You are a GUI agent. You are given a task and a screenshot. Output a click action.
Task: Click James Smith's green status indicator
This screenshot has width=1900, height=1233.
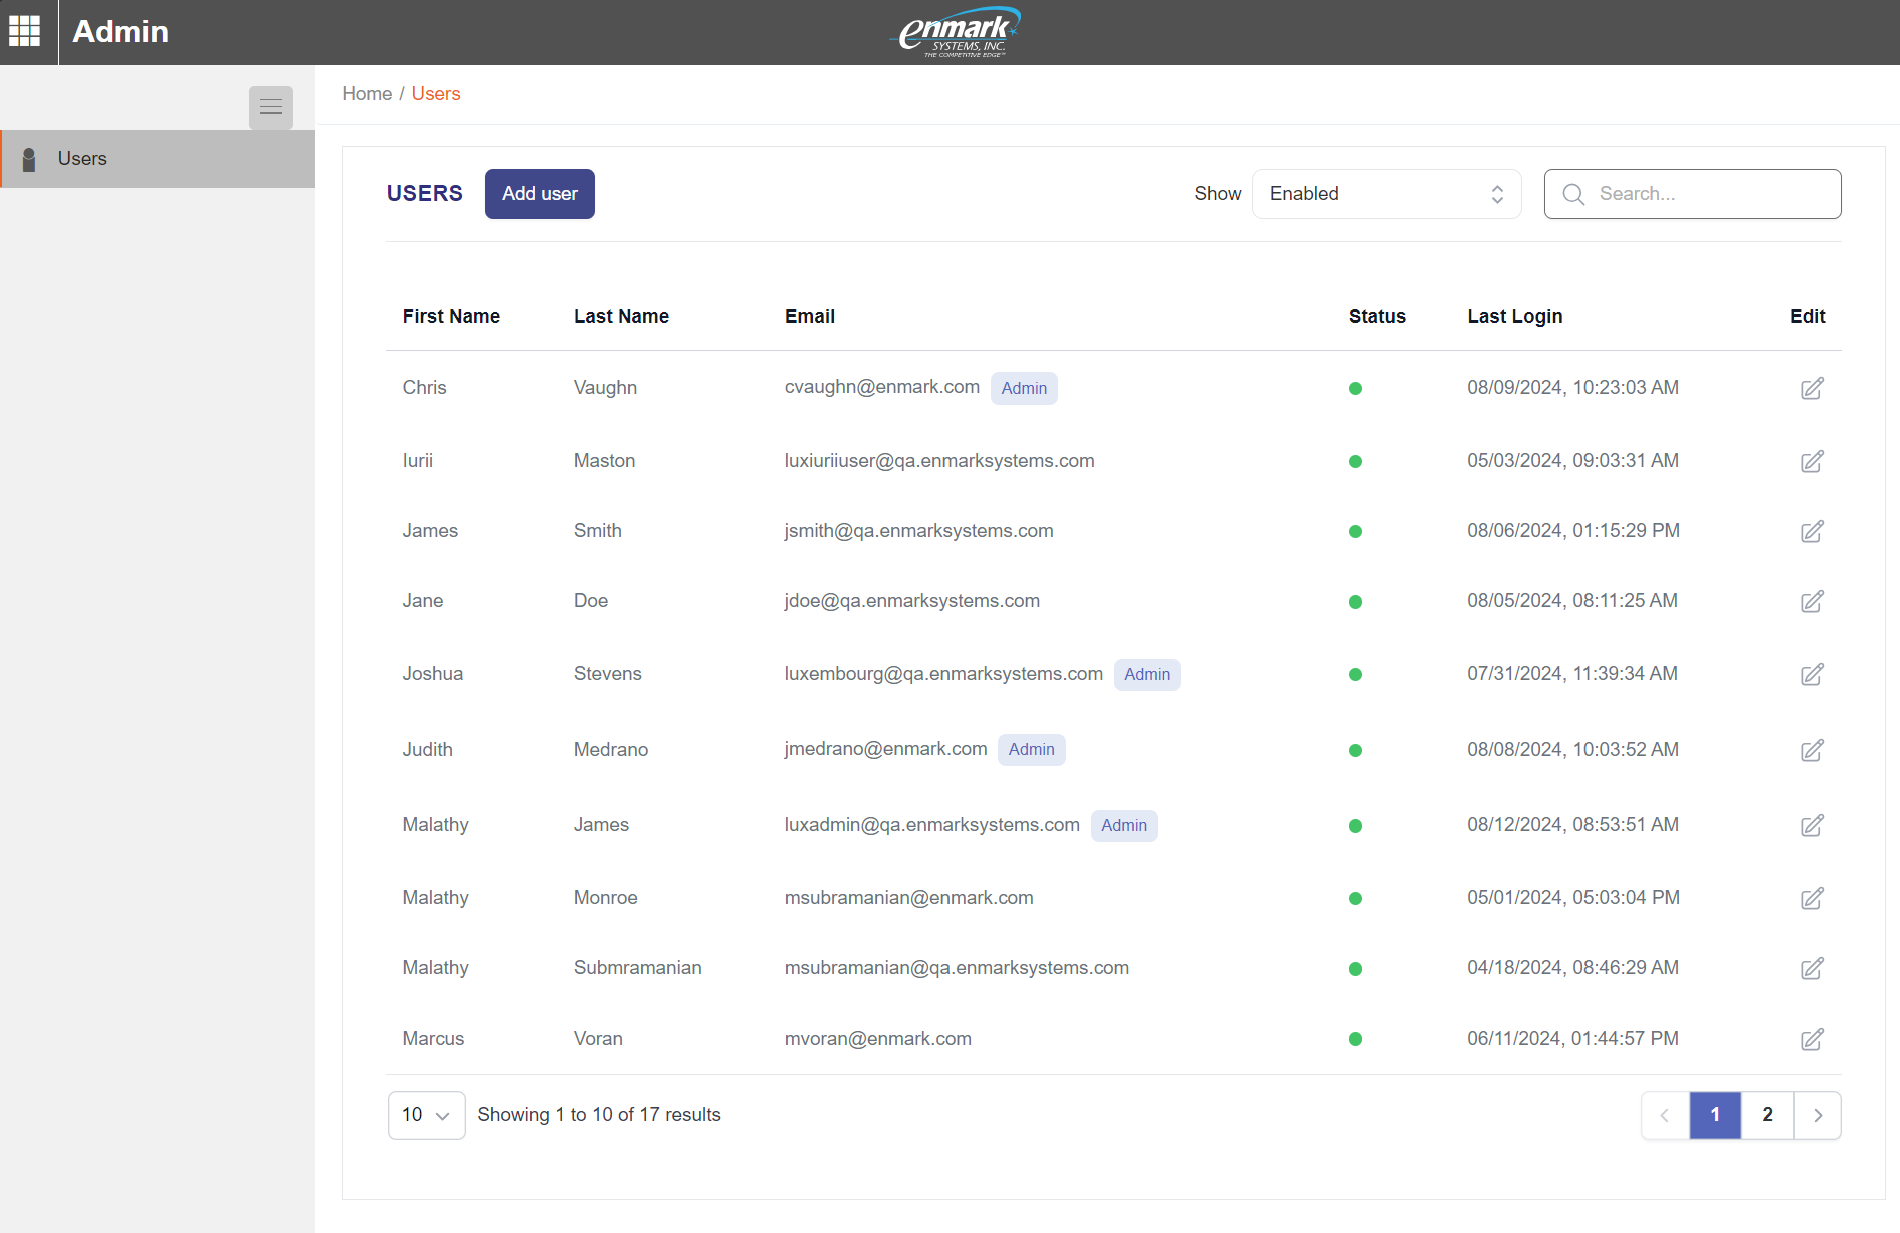1355,532
